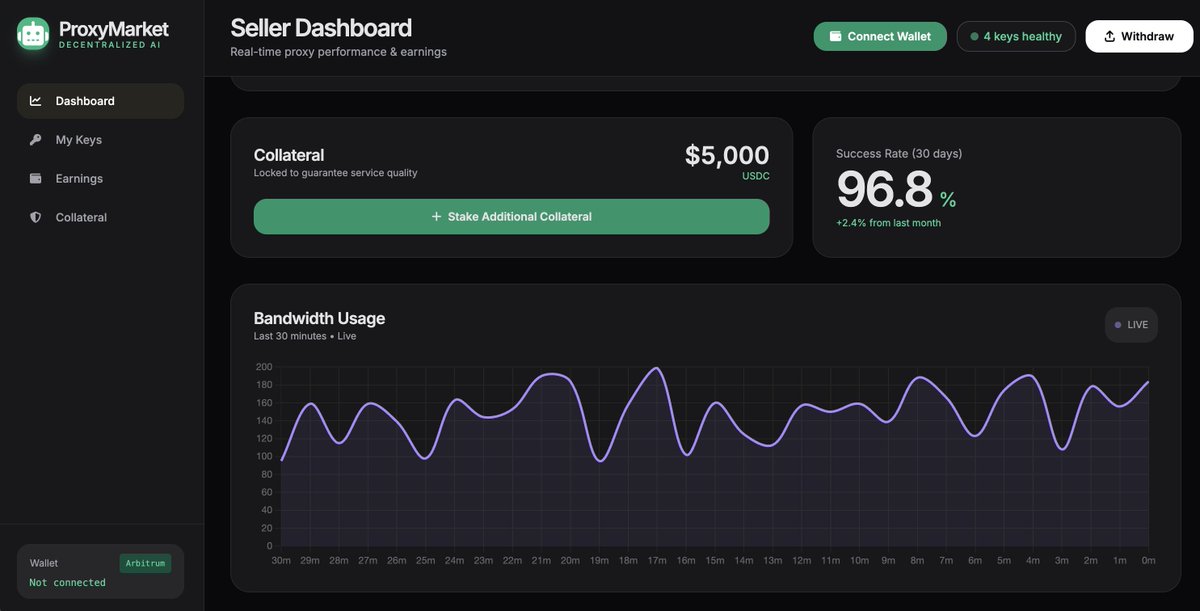Click the +2.4% from last month text
This screenshot has width=1200, height=611.
(x=888, y=223)
